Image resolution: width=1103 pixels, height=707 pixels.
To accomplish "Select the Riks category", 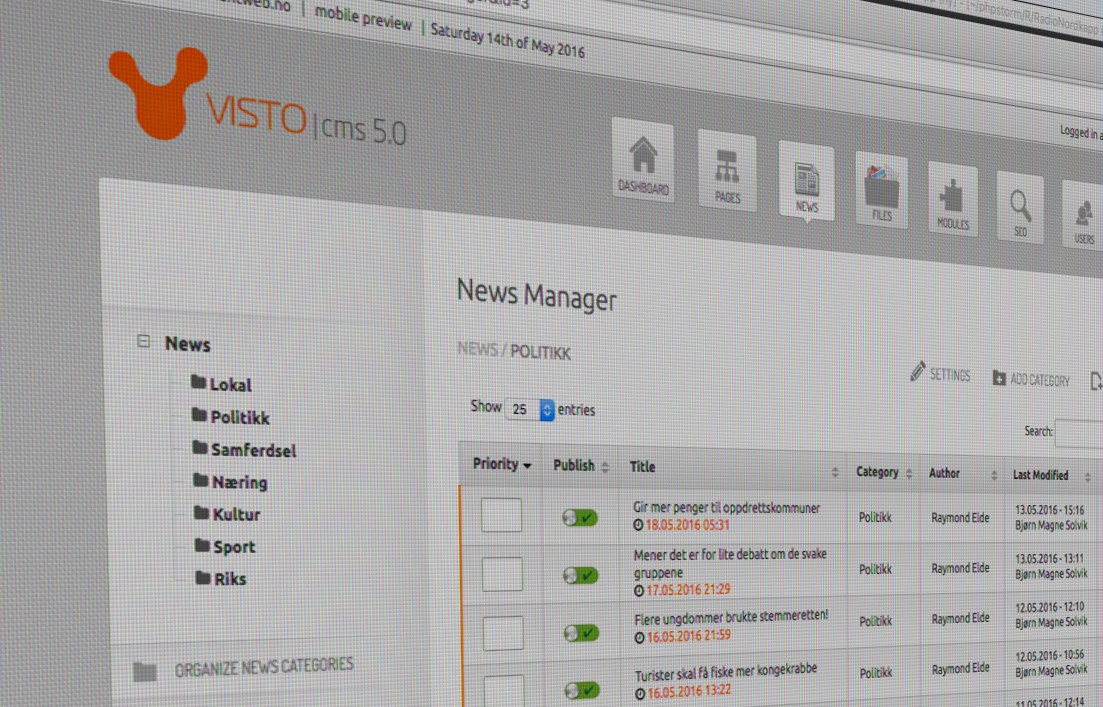I will click(230, 579).
